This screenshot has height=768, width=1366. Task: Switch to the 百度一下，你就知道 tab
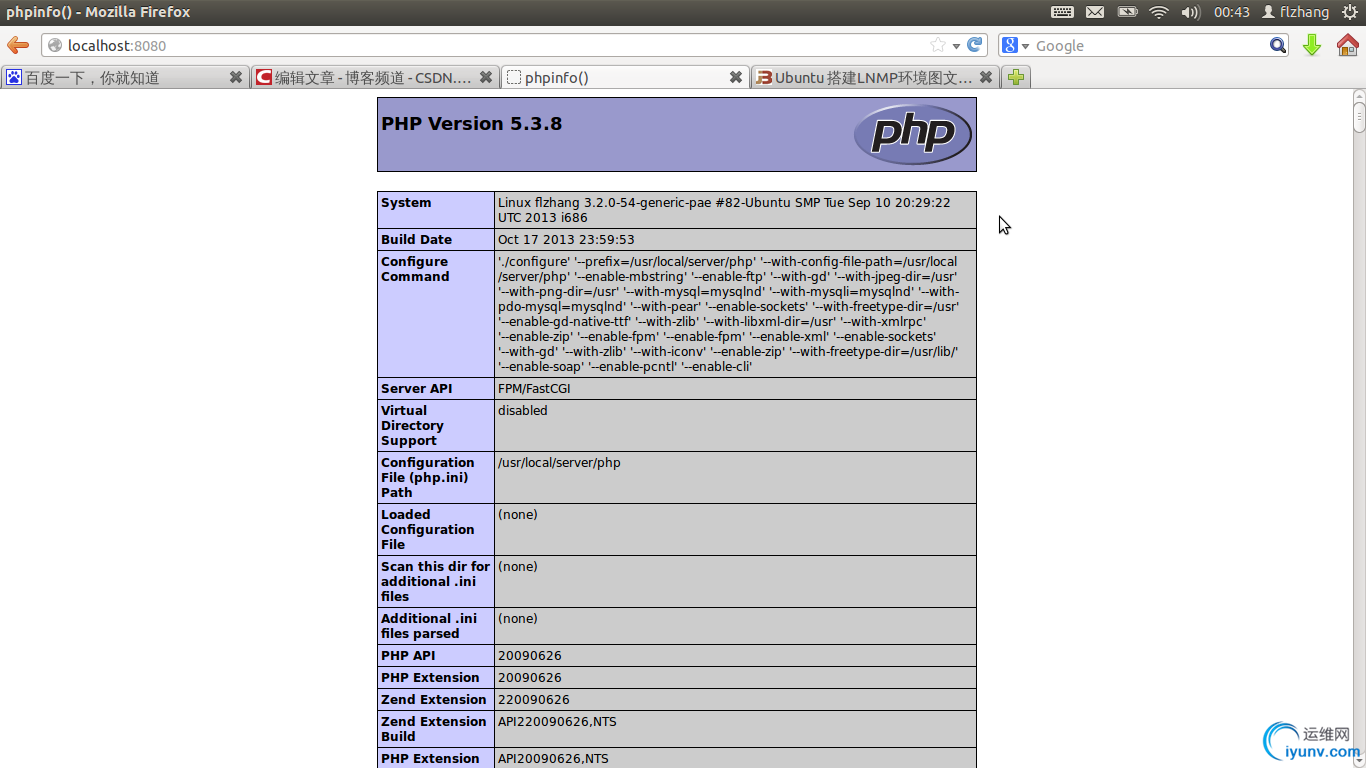(125, 77)
